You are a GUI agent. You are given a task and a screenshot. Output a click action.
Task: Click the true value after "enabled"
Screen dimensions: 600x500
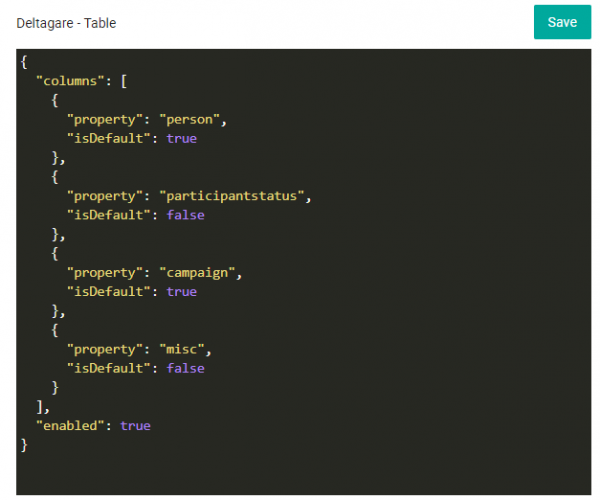pos(135,426)
